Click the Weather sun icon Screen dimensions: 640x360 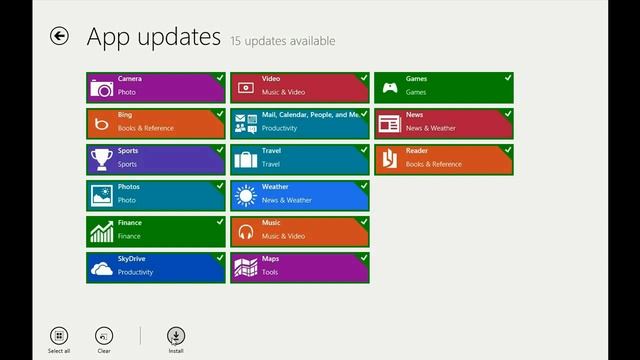click(246, 196)
